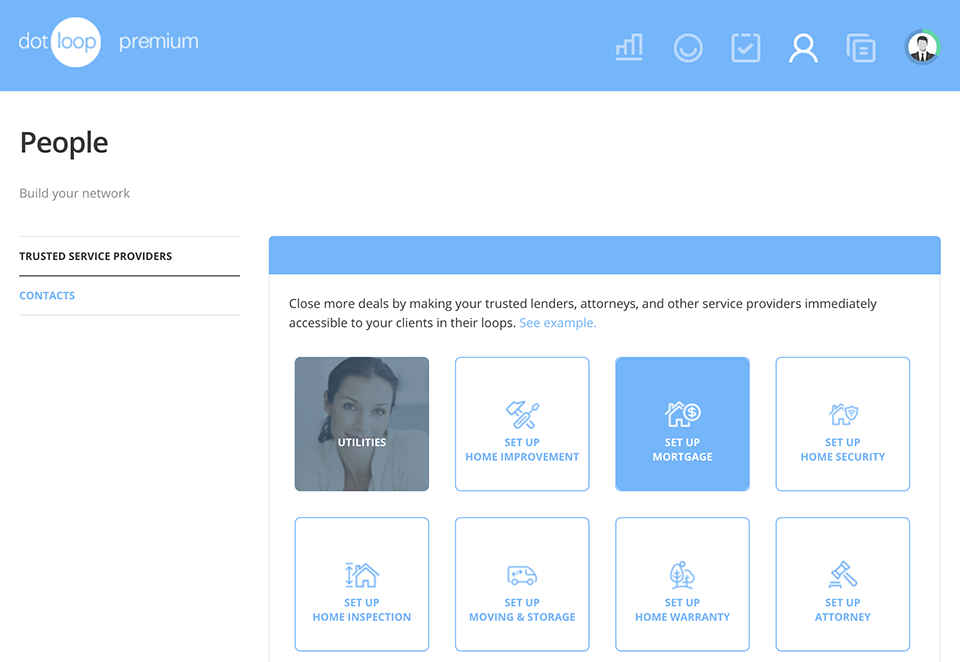Click the Home Improvement crossed-tools icon
Image resolution: width=960 pixels, height=662 pixels.
pyautogui.click(x=522, y=412)
